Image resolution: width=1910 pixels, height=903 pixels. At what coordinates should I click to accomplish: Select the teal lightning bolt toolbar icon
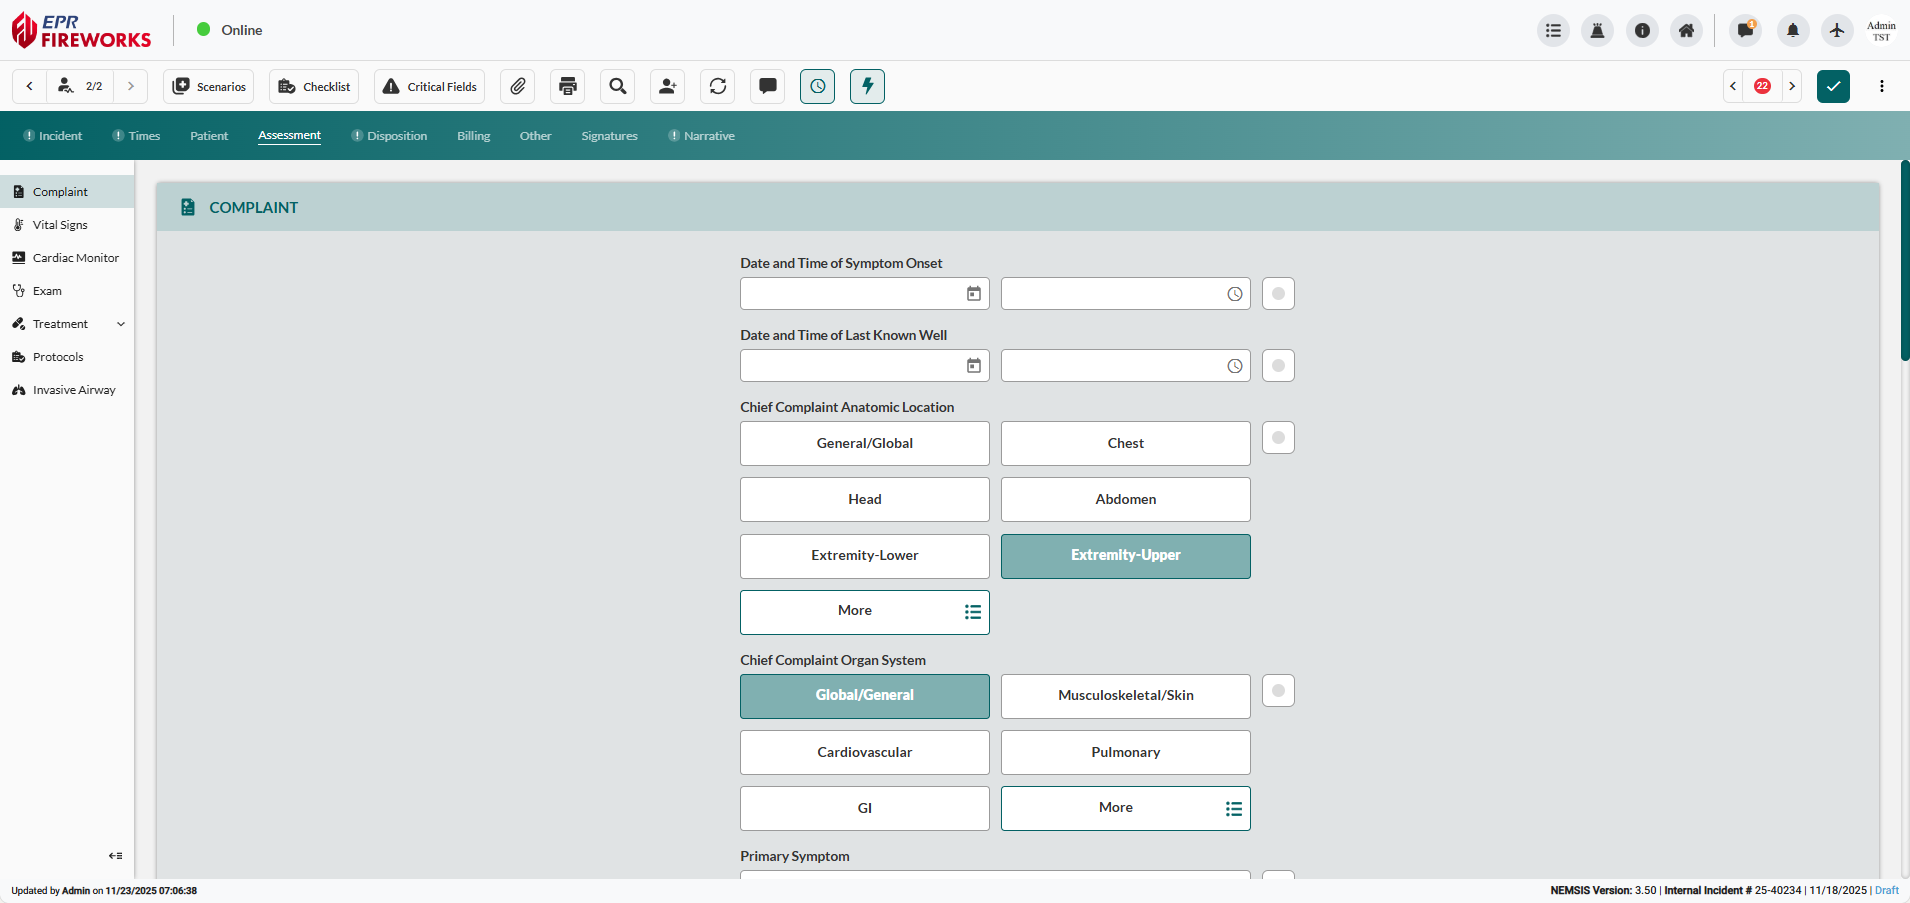click(867, 86)
